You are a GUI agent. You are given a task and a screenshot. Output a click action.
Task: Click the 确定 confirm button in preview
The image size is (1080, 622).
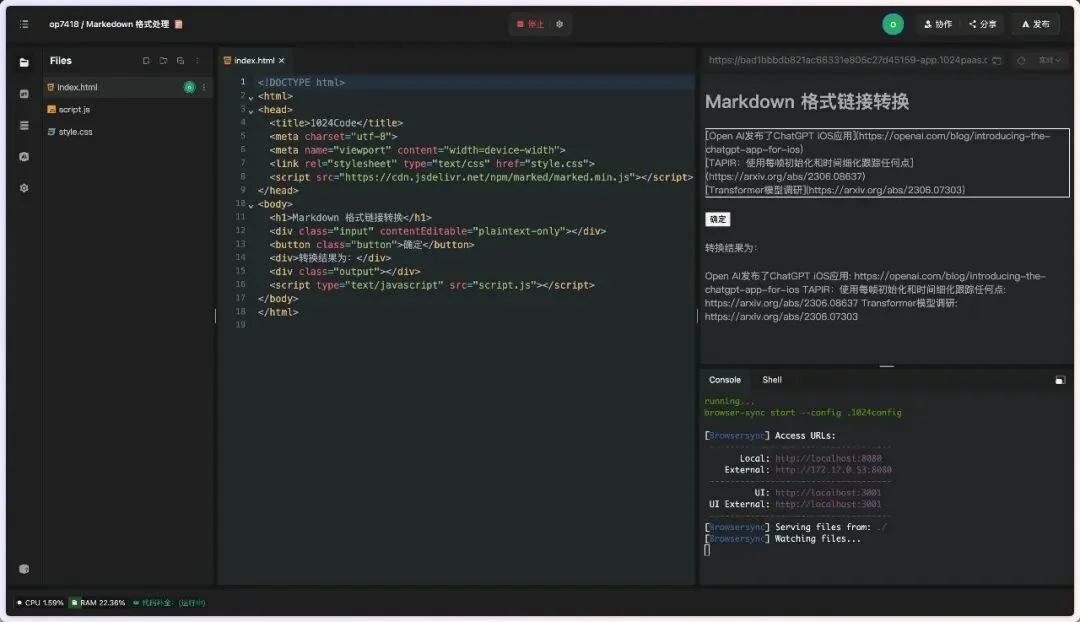718,219
